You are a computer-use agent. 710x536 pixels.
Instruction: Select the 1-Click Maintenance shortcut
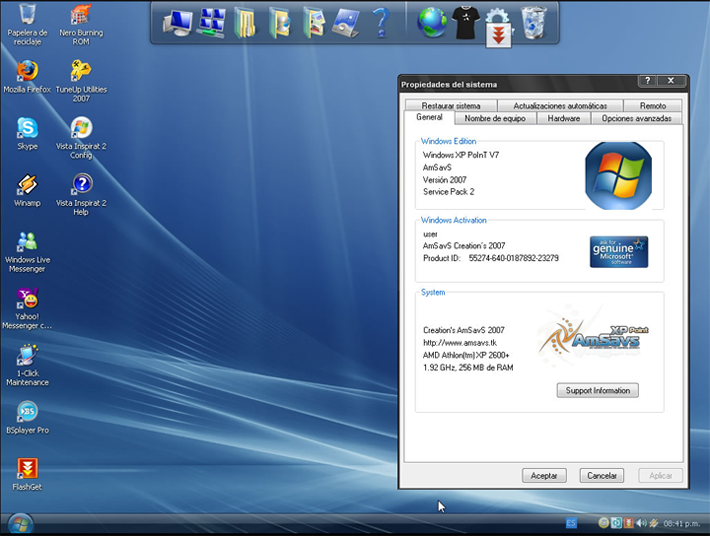pyautogui.click(x=27, y=365)
